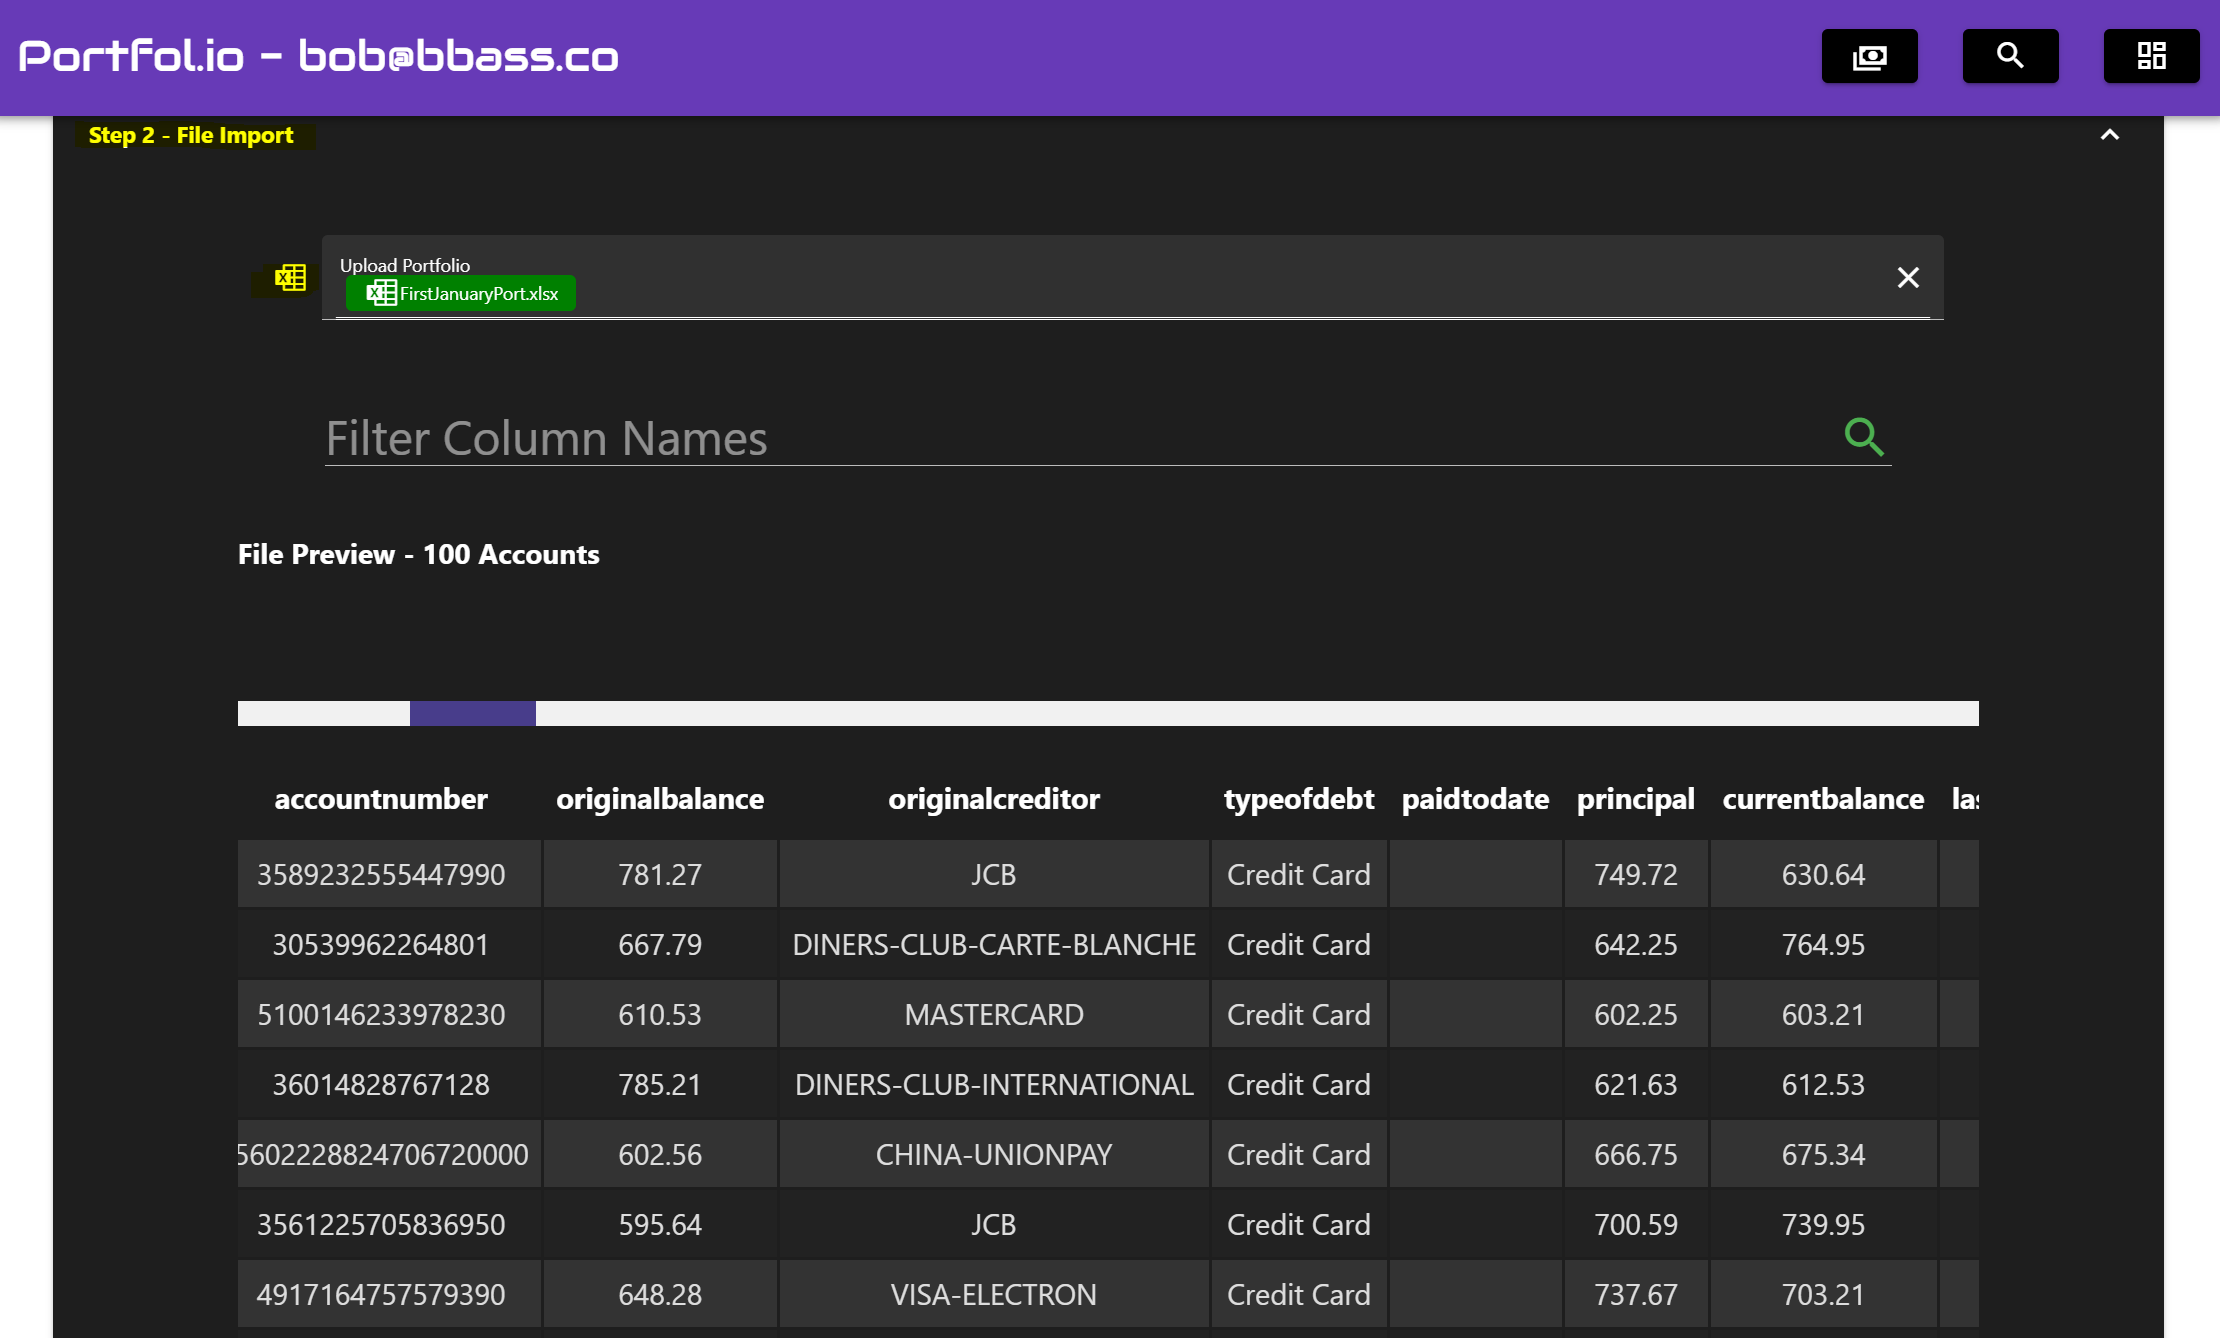Screen dimensions: 2220x1338
Task: Click the Step 2 - File Import label
Action: point(191,135)
